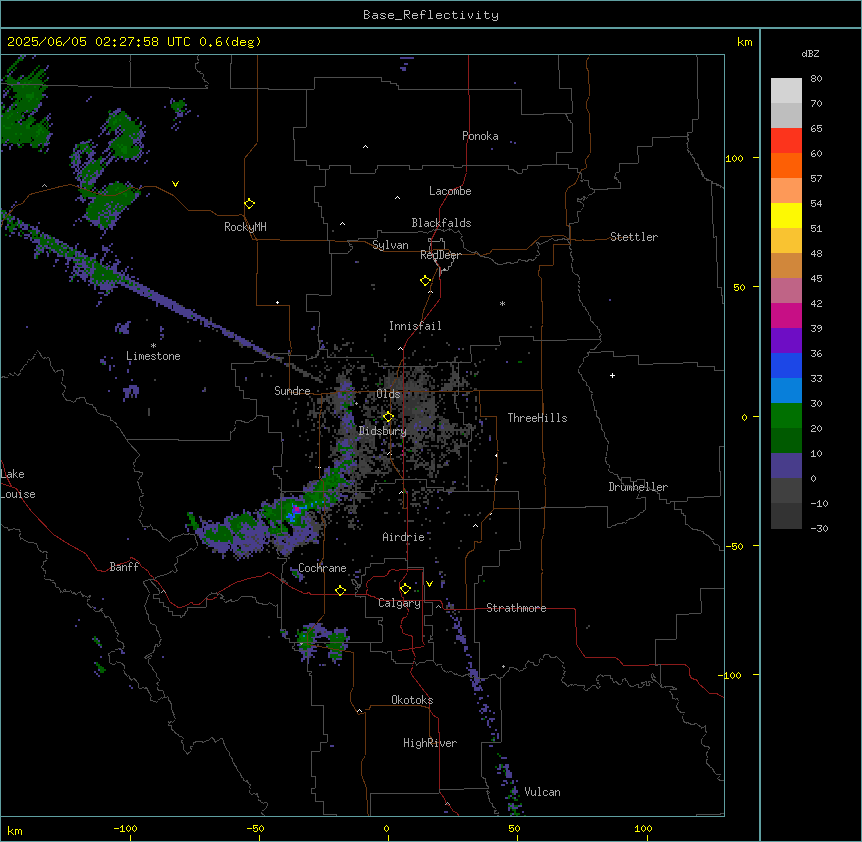Click the HighRiver label
862x842 pixels.
click(x=430, y=743)
